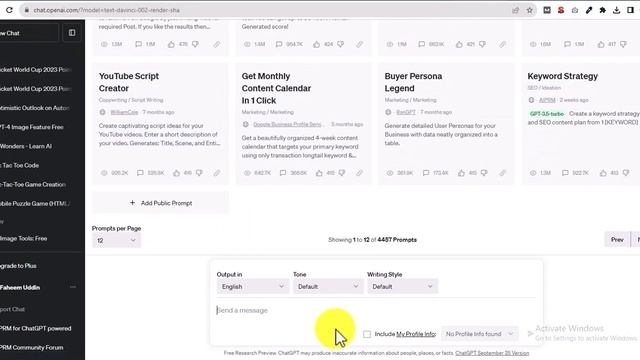Click the pen extension icon in browser toolbar

589,10
